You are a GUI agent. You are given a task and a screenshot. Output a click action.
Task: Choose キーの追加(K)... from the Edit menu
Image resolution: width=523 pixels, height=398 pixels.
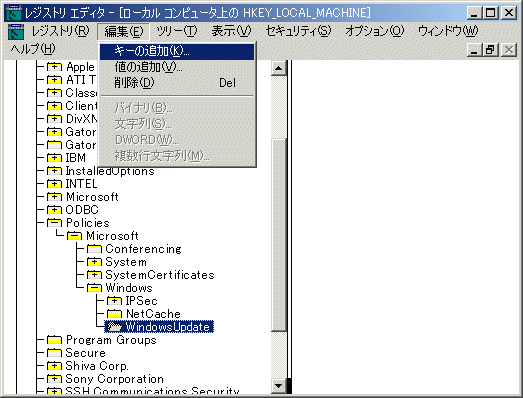tap(177, 51)
